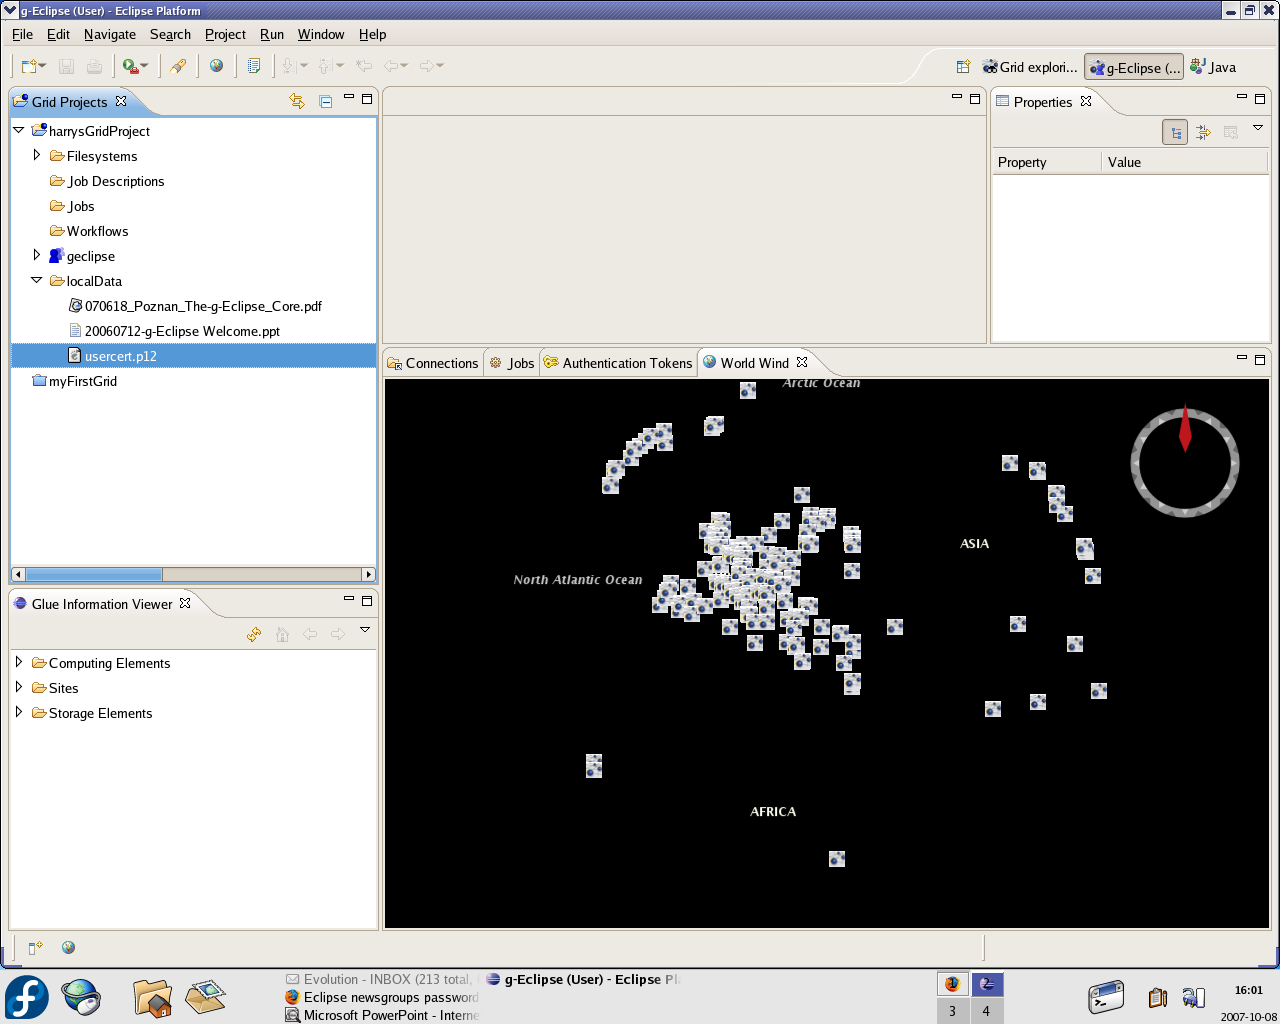
Task: Collapse the harrysGridProject tree node
Action: pyautogui.click(x=18, y=130)
